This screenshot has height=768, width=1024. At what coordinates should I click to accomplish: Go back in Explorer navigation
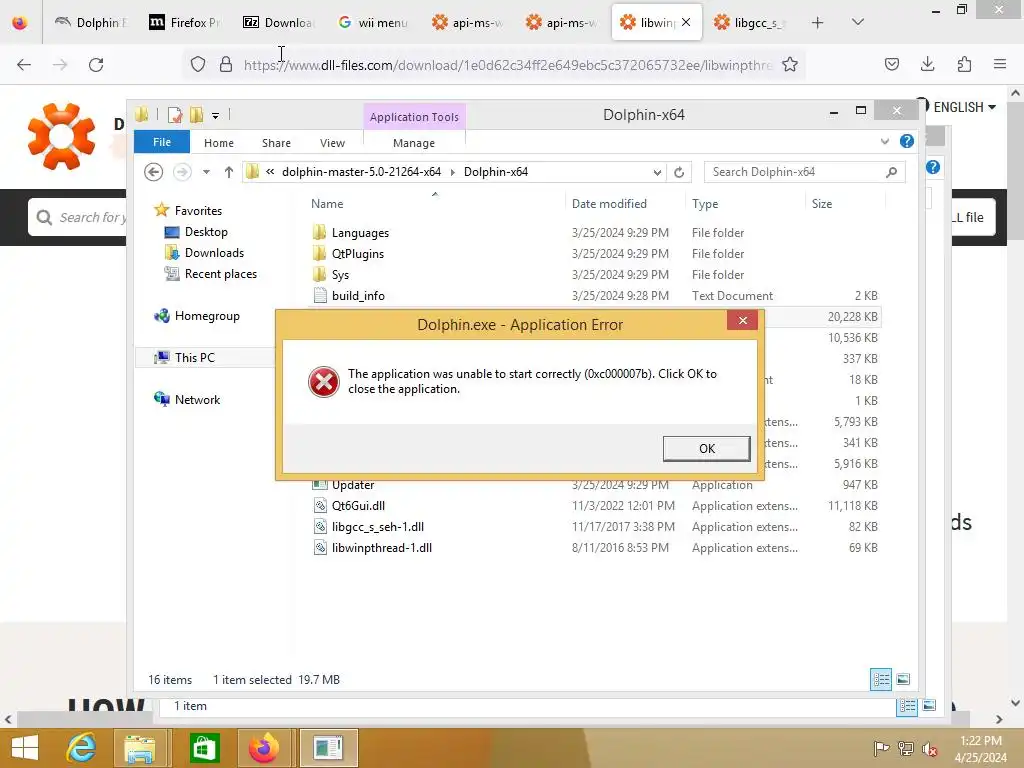pyautogui.click(x=153, y=172)
